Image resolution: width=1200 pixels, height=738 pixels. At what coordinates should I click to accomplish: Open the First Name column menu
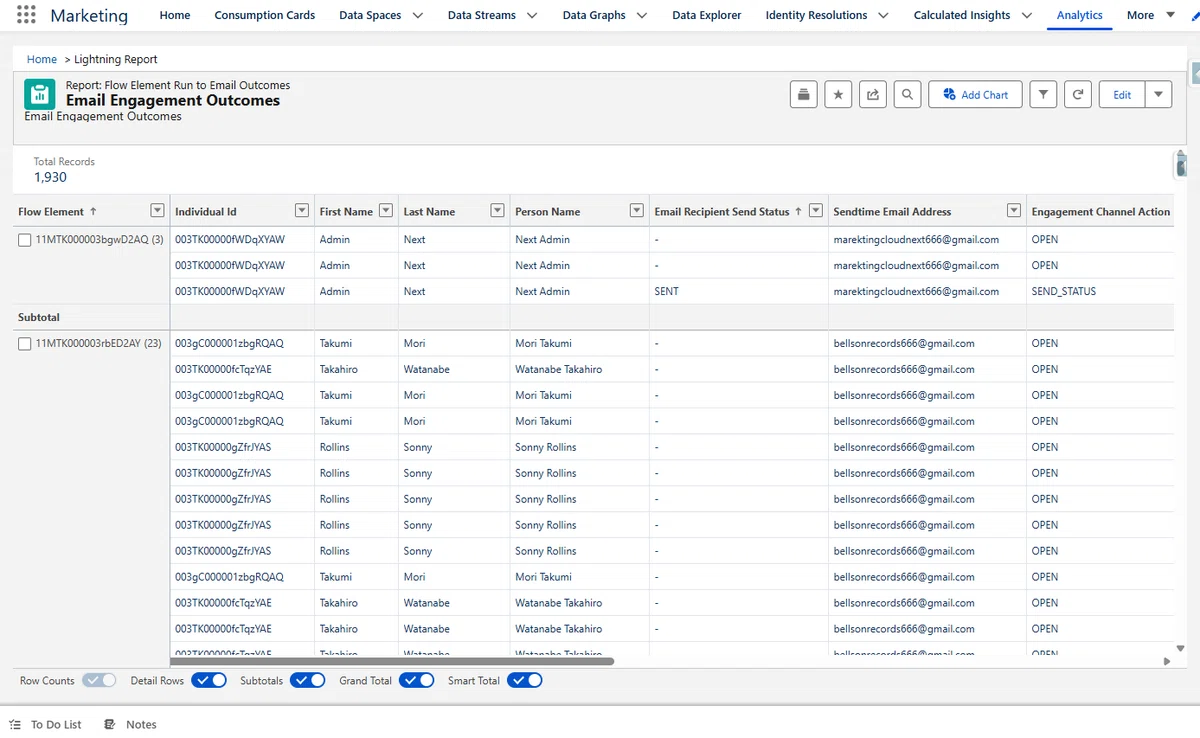click(386, 211)
